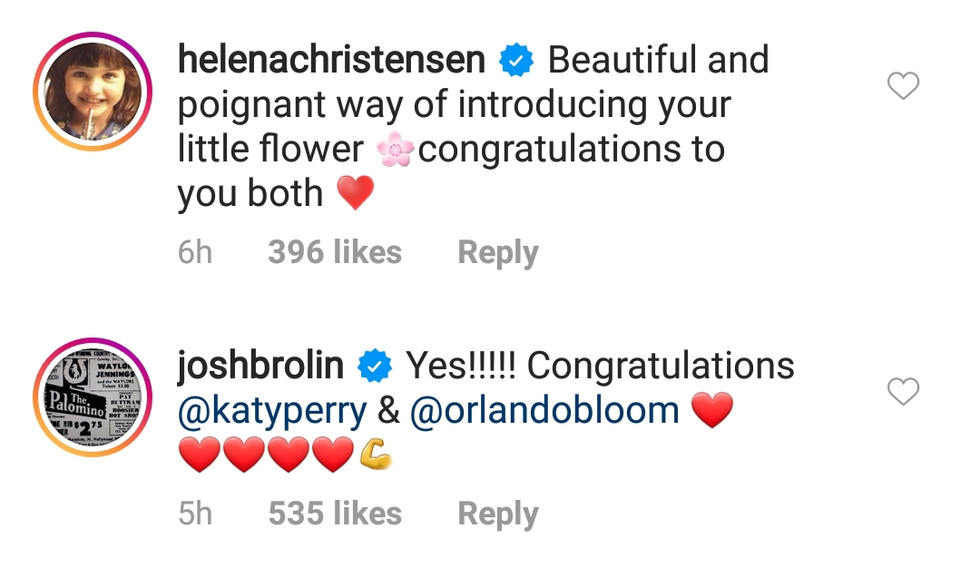Click the red heart after 'you both'

(x=355, y=193)
